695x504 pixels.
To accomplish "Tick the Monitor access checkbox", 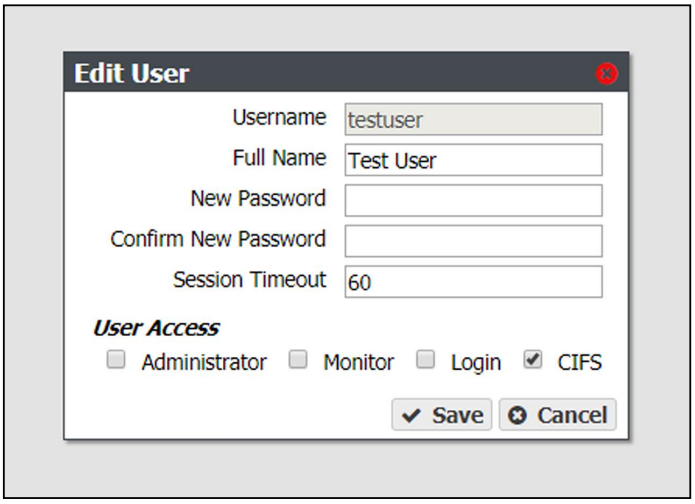I will (298, 359).
